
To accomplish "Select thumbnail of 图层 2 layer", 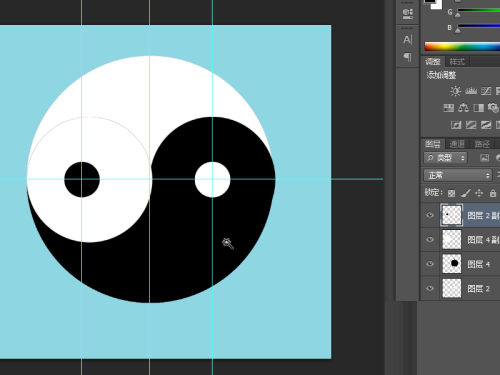I will coord(452,288).
